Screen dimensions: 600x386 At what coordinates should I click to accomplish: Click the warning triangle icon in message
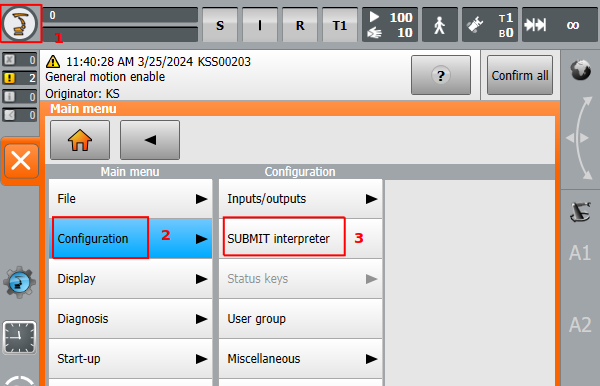53,62
